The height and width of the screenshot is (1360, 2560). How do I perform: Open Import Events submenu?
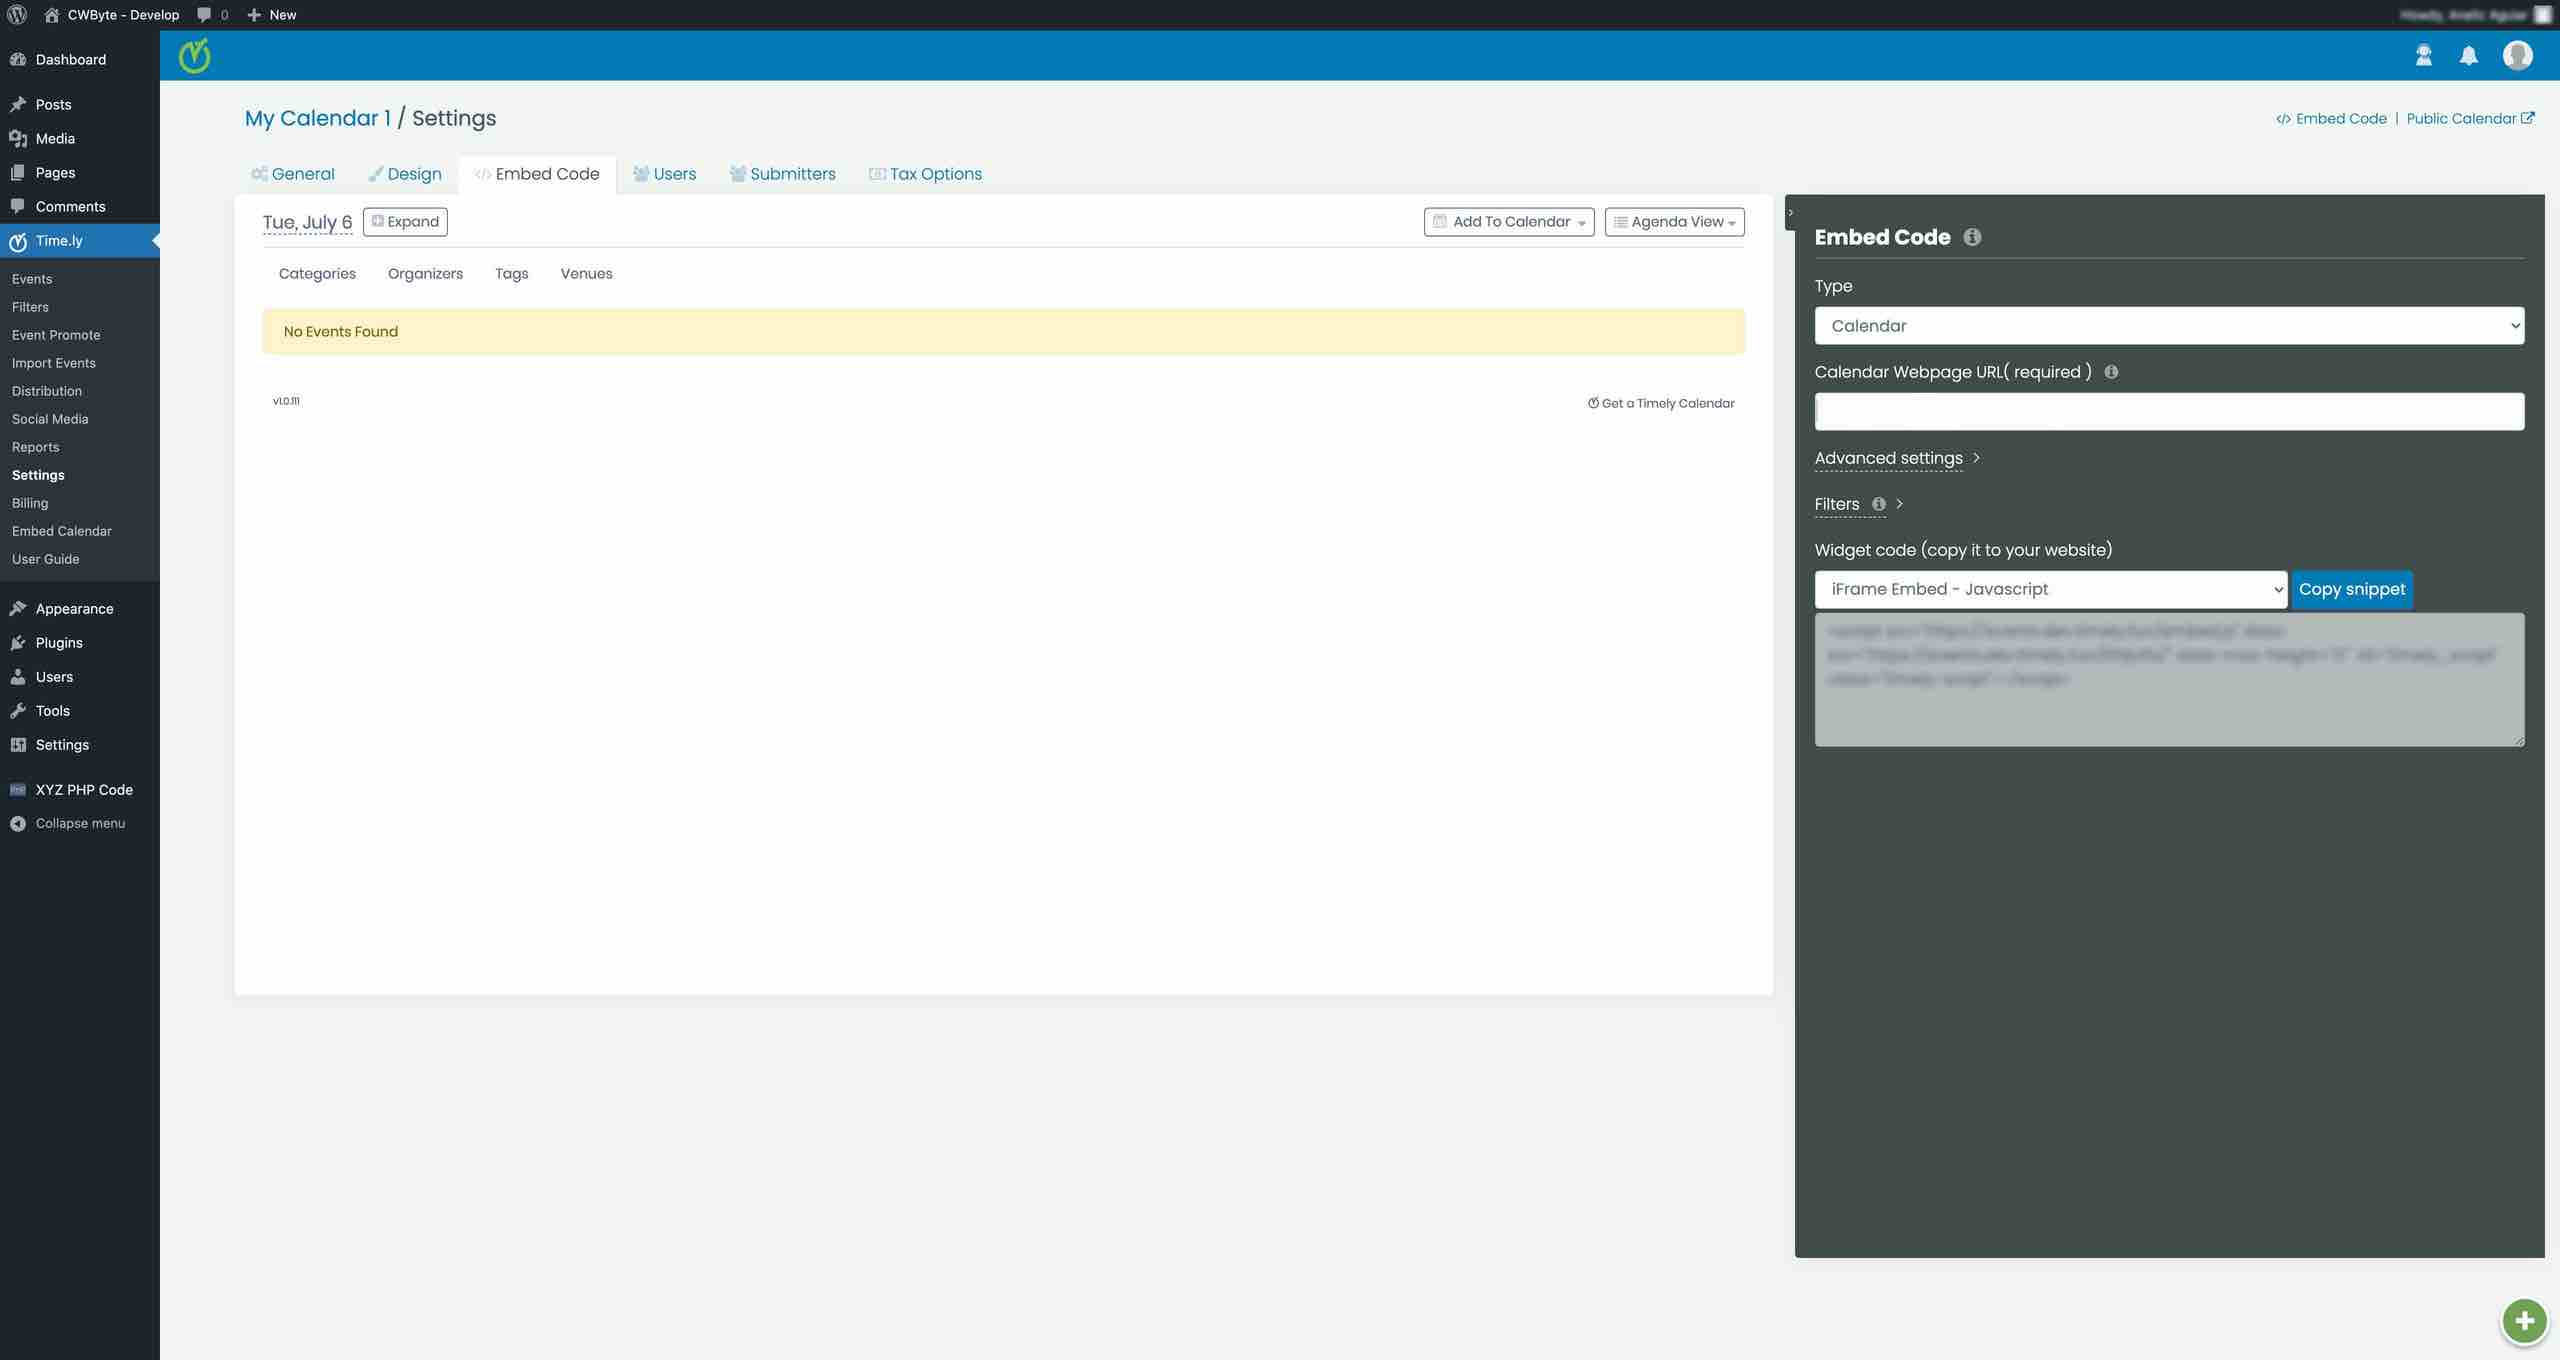coord(54,363)
